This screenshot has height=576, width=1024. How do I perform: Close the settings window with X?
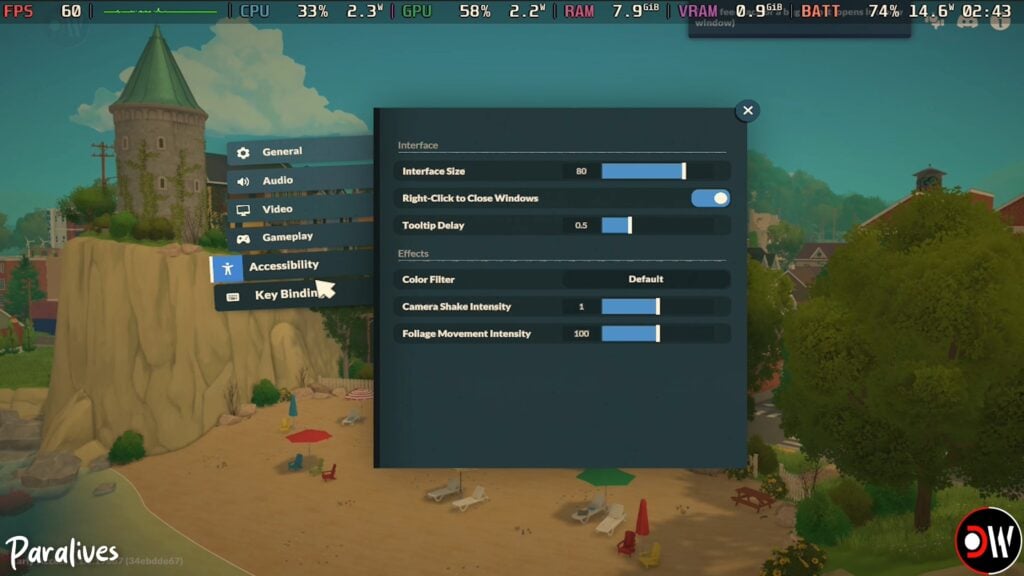pos(748,110)
